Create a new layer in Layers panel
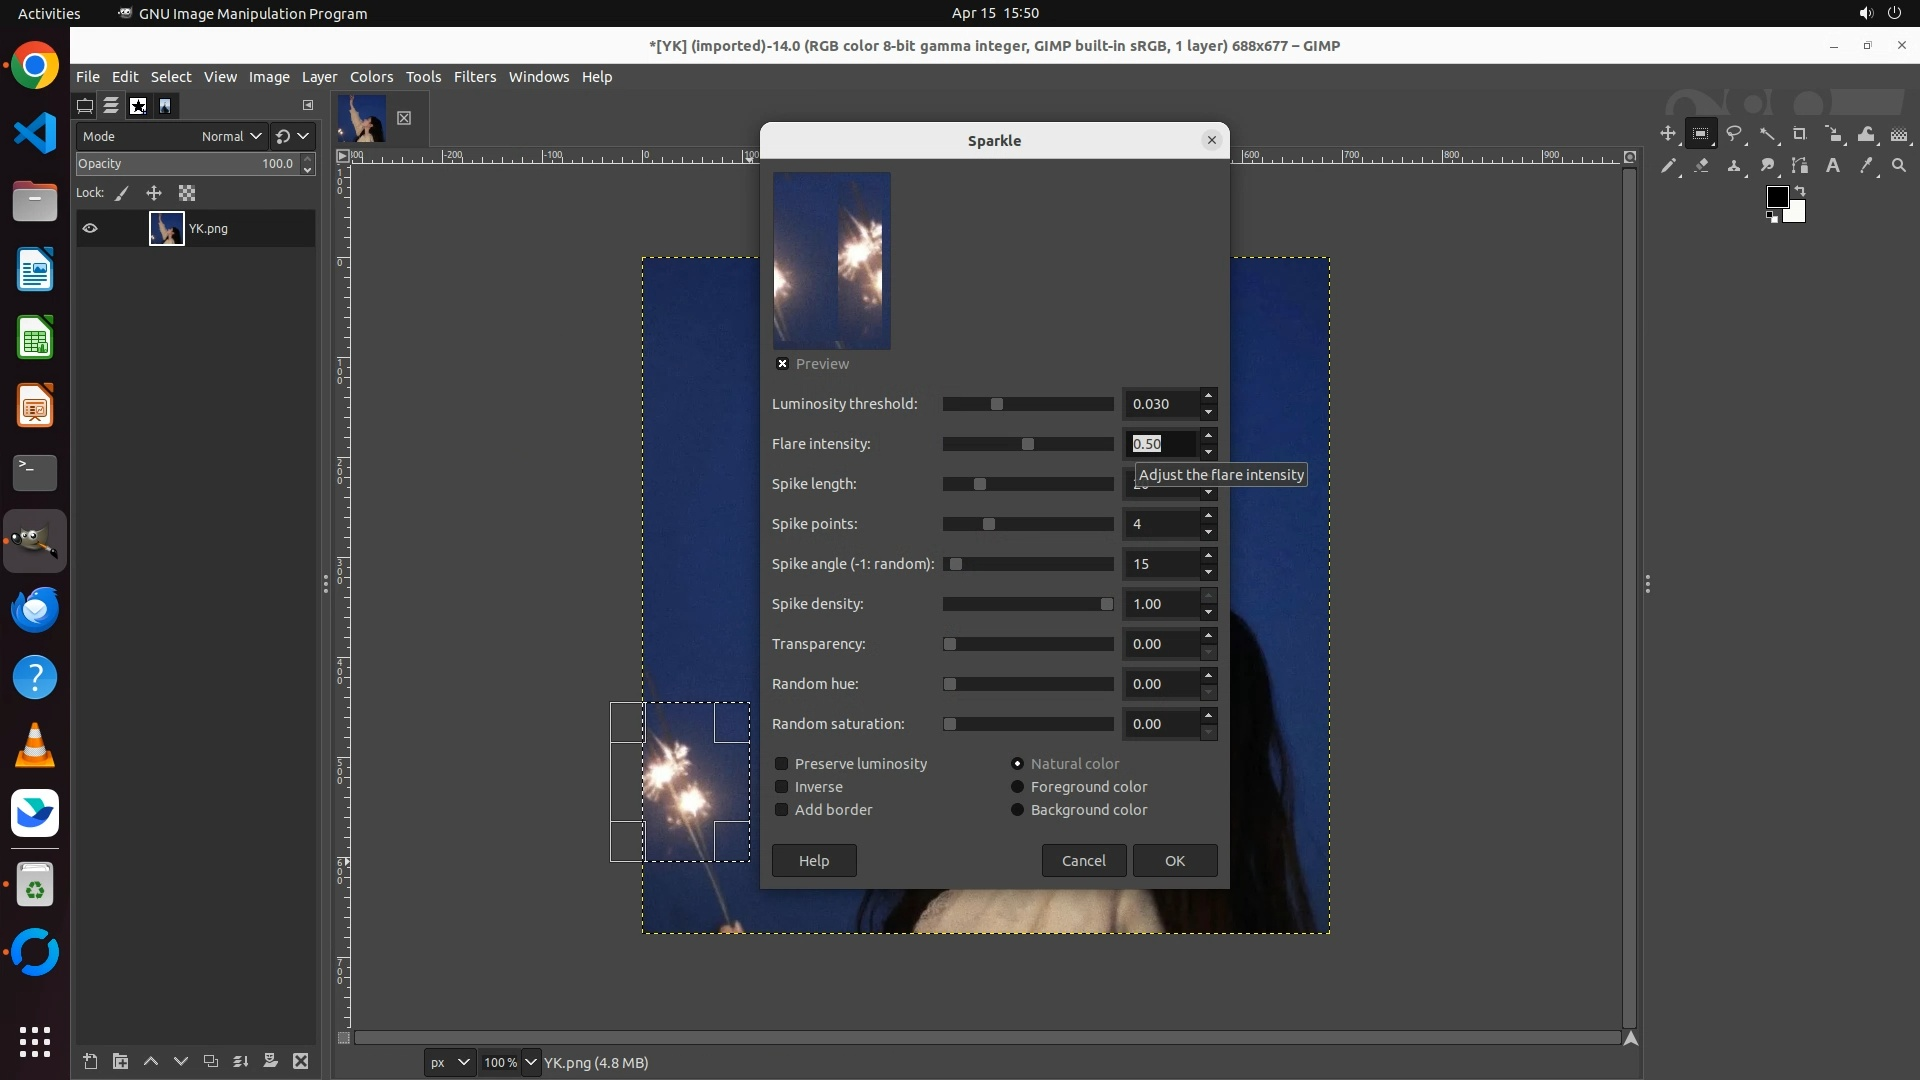 (90, 1062)
